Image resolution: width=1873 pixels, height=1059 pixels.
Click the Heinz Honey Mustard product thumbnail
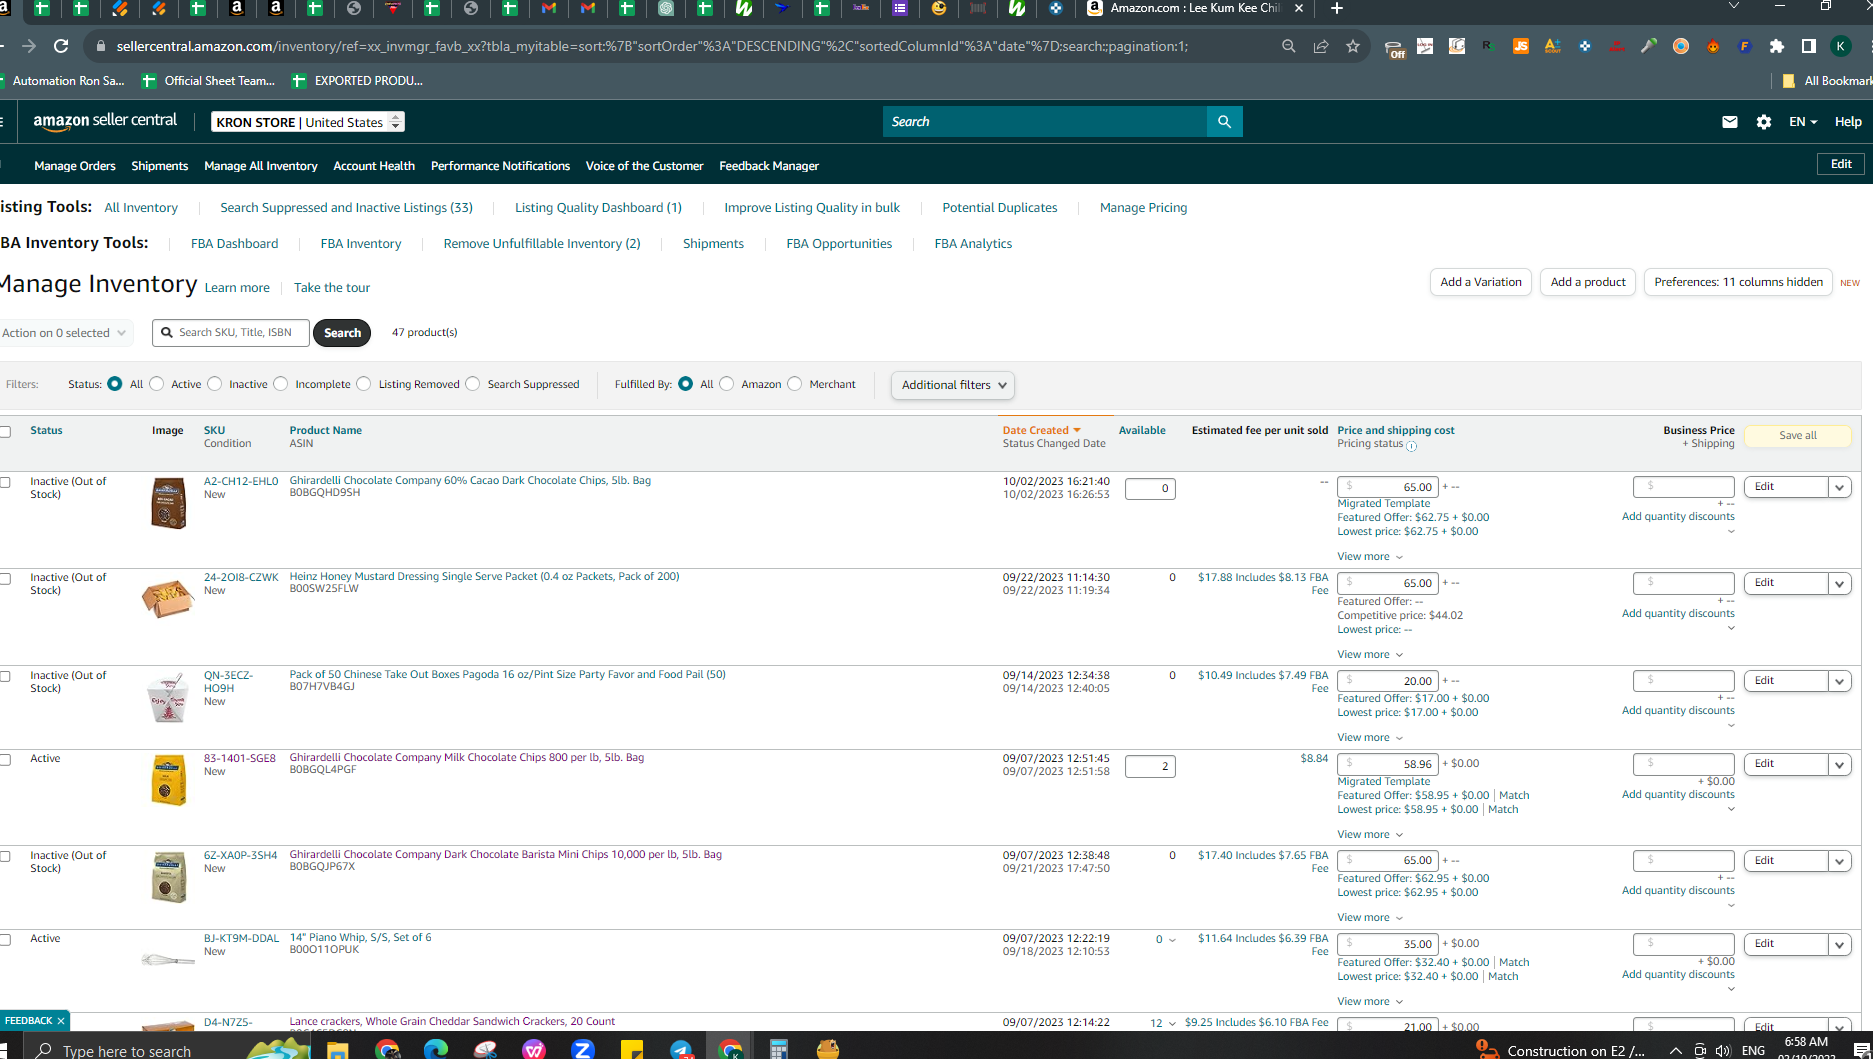click(168, 598)
